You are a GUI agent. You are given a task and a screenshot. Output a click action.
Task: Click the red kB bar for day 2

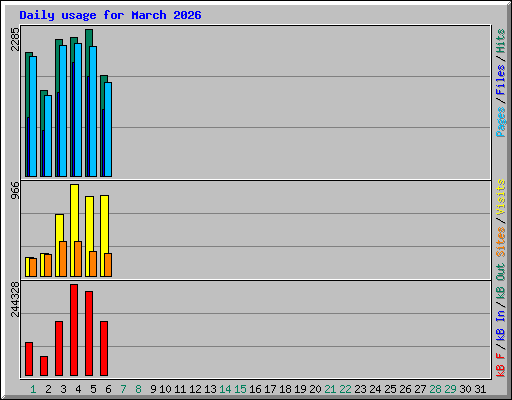coord(44,366)
